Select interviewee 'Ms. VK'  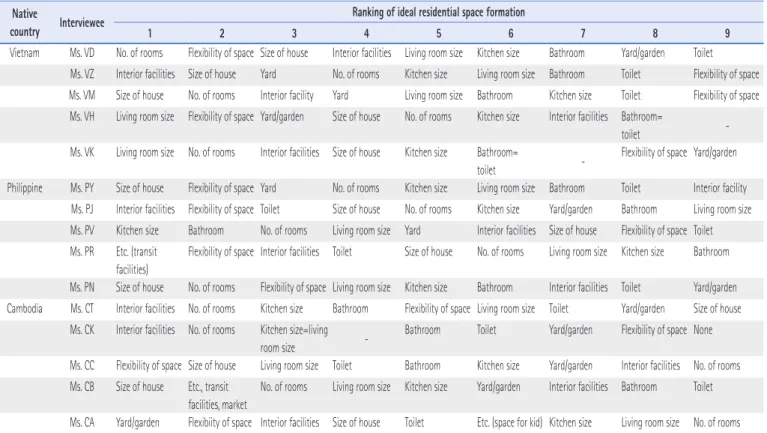(x=82, y=152)
